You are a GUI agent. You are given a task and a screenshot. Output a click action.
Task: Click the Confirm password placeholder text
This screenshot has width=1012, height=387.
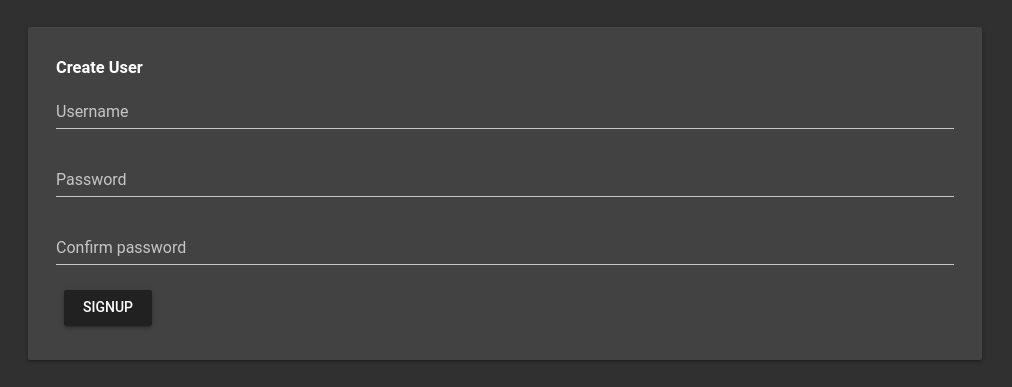[121, 248]
